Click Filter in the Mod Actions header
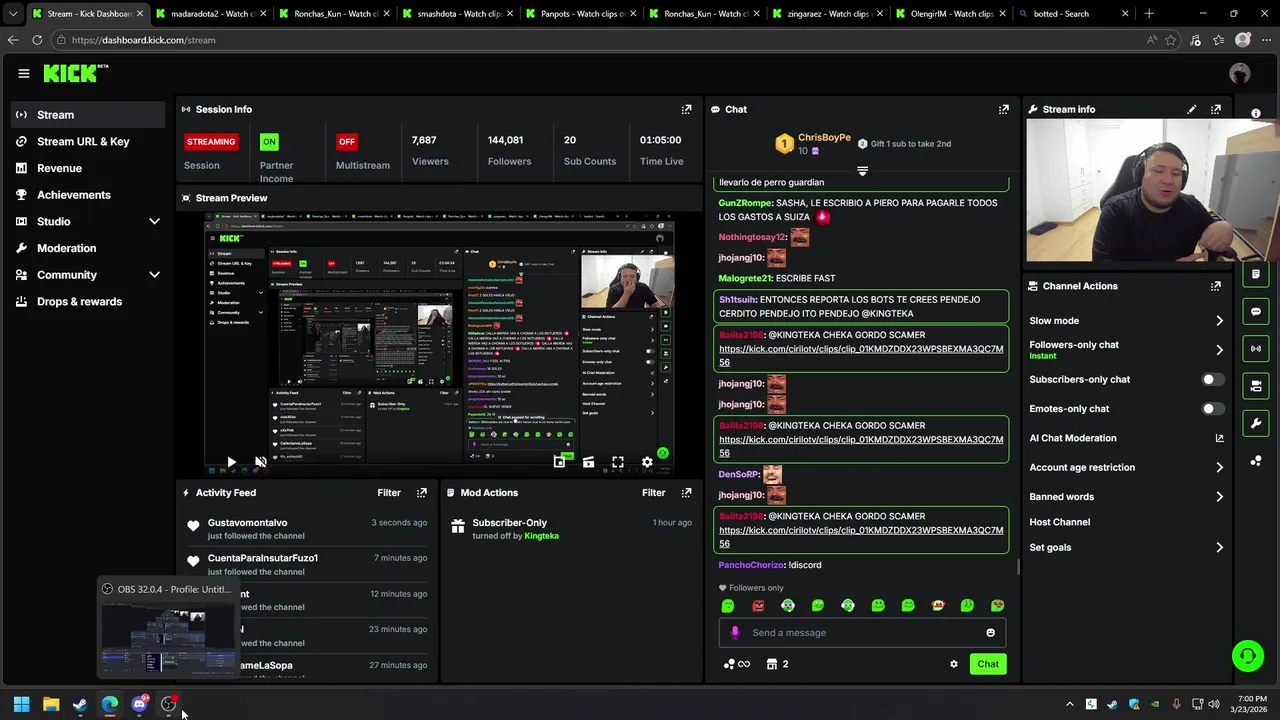The height and width of the screenshot is (720, 1280). coord(653,492)
